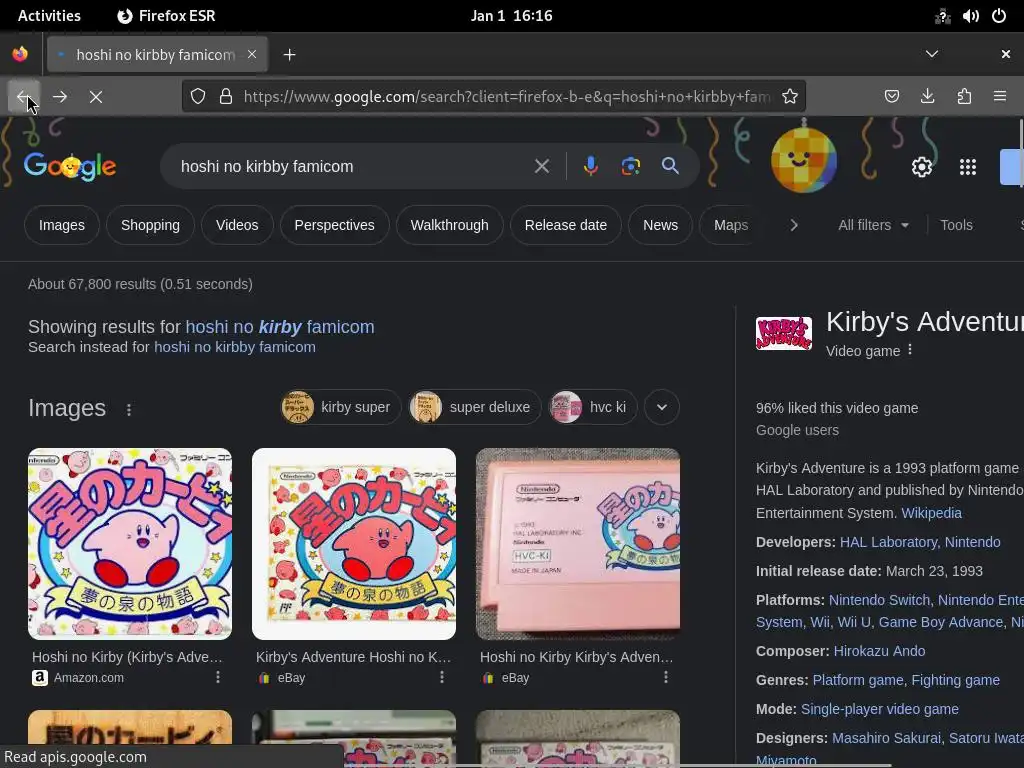The image size is (1024, 768).
Task: Select the super deluxe image chip
Action: point(475,408)
